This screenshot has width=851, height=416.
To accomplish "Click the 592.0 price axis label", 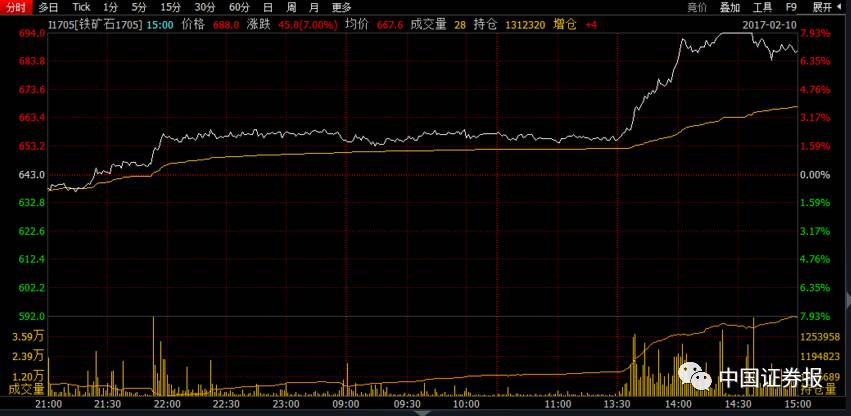I will 33,316.
